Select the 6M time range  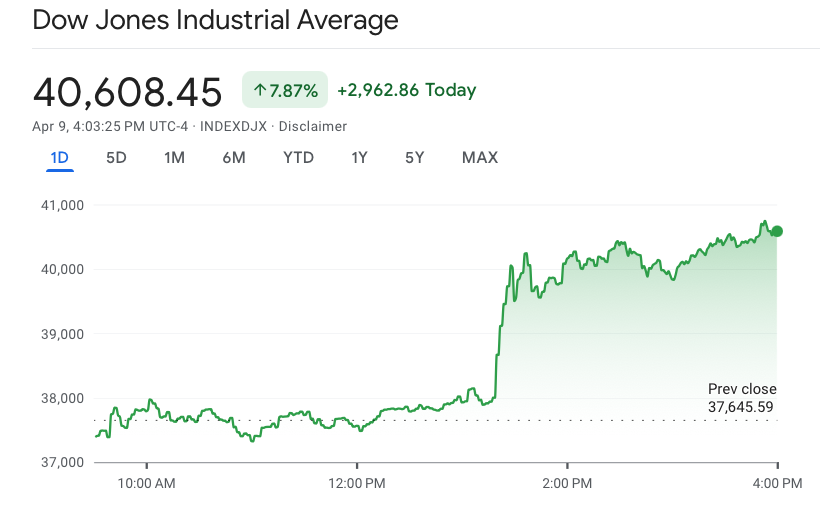pyautogui.click(x=234, y=158)
